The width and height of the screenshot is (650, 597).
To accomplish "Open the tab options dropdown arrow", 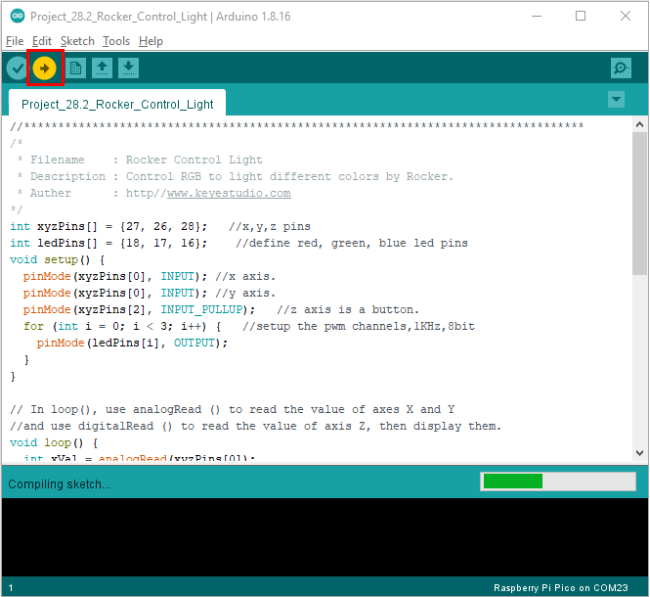I will tap(616, 100).
